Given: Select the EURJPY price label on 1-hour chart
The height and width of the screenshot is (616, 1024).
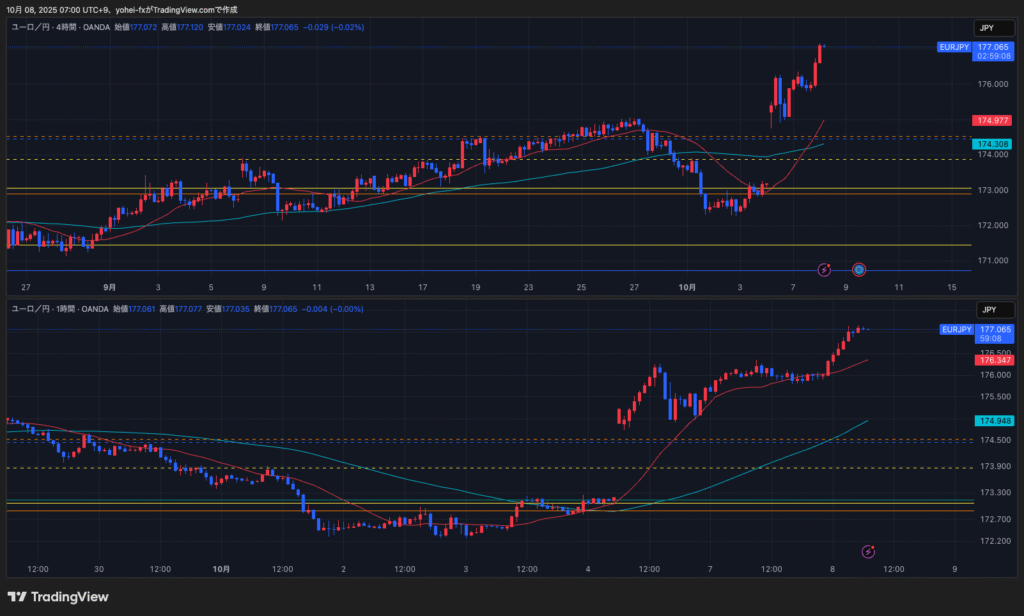Looking at the screenshot, I should click(x=955, y=329).
